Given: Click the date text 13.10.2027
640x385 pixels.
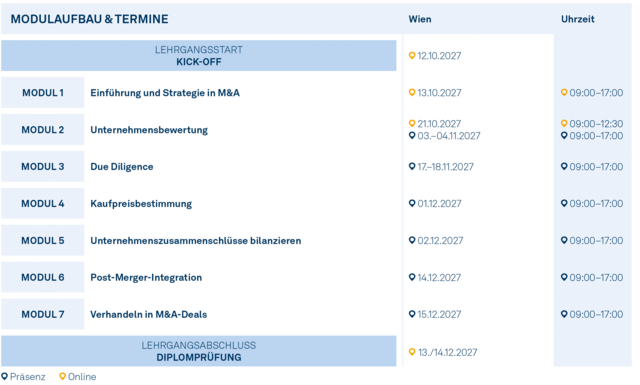Looking at the screenshot, I should point(439,93).
